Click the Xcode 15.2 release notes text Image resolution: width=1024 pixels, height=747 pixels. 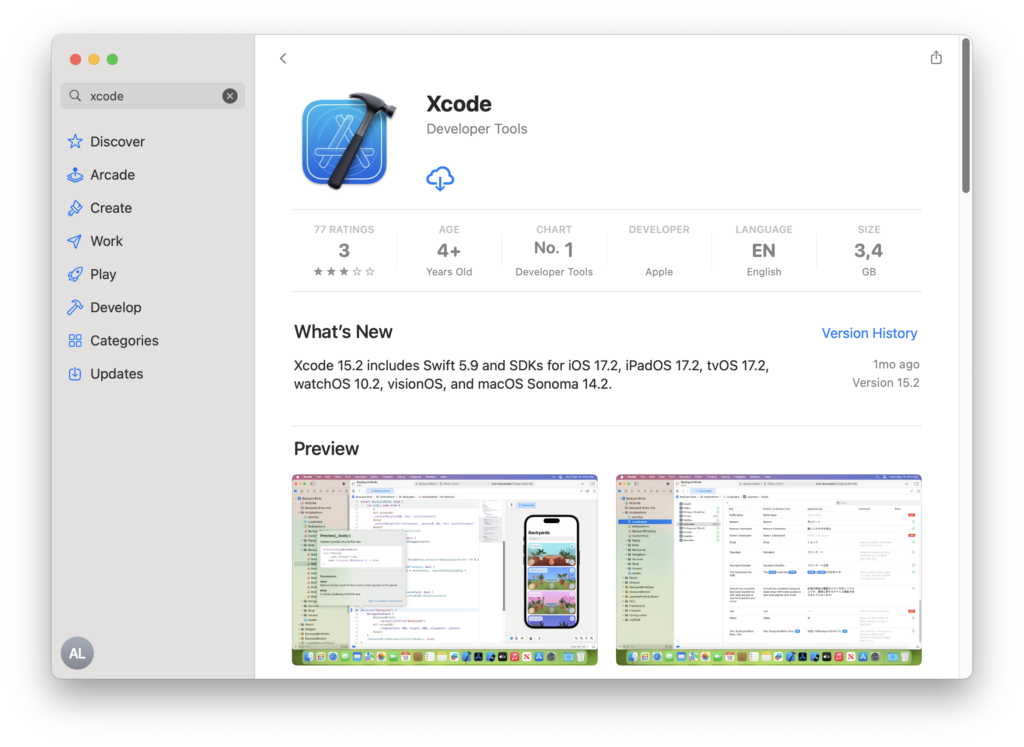532,375
